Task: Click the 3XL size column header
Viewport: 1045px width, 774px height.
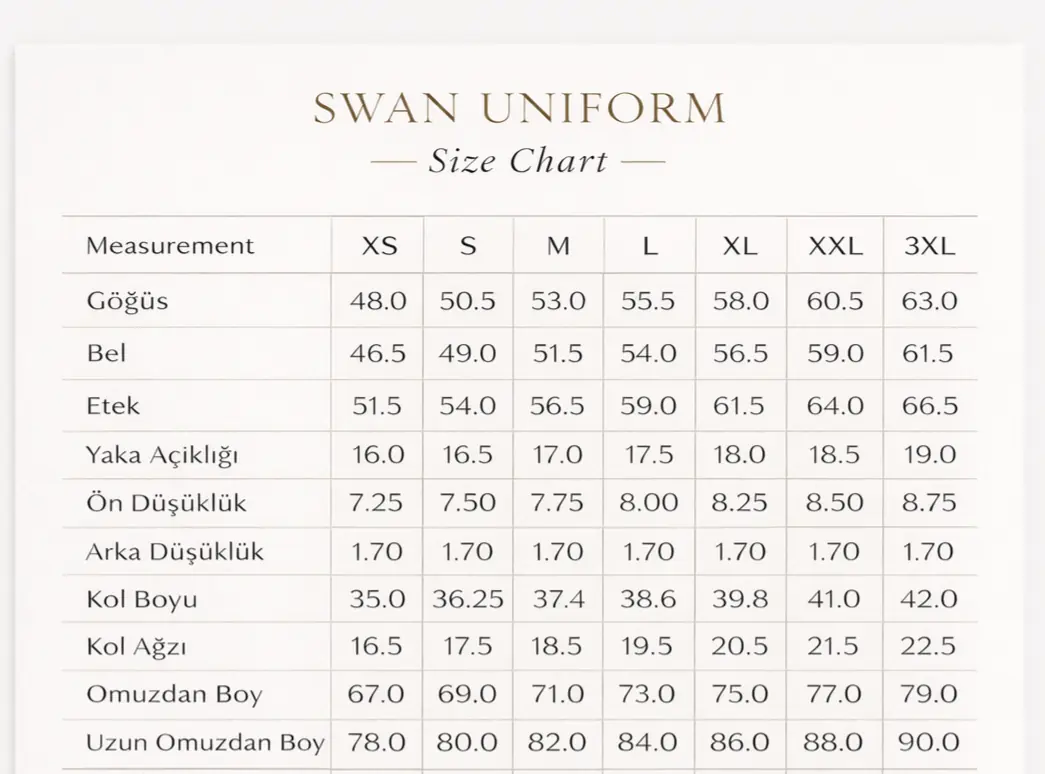Action: tap(930, 246)
